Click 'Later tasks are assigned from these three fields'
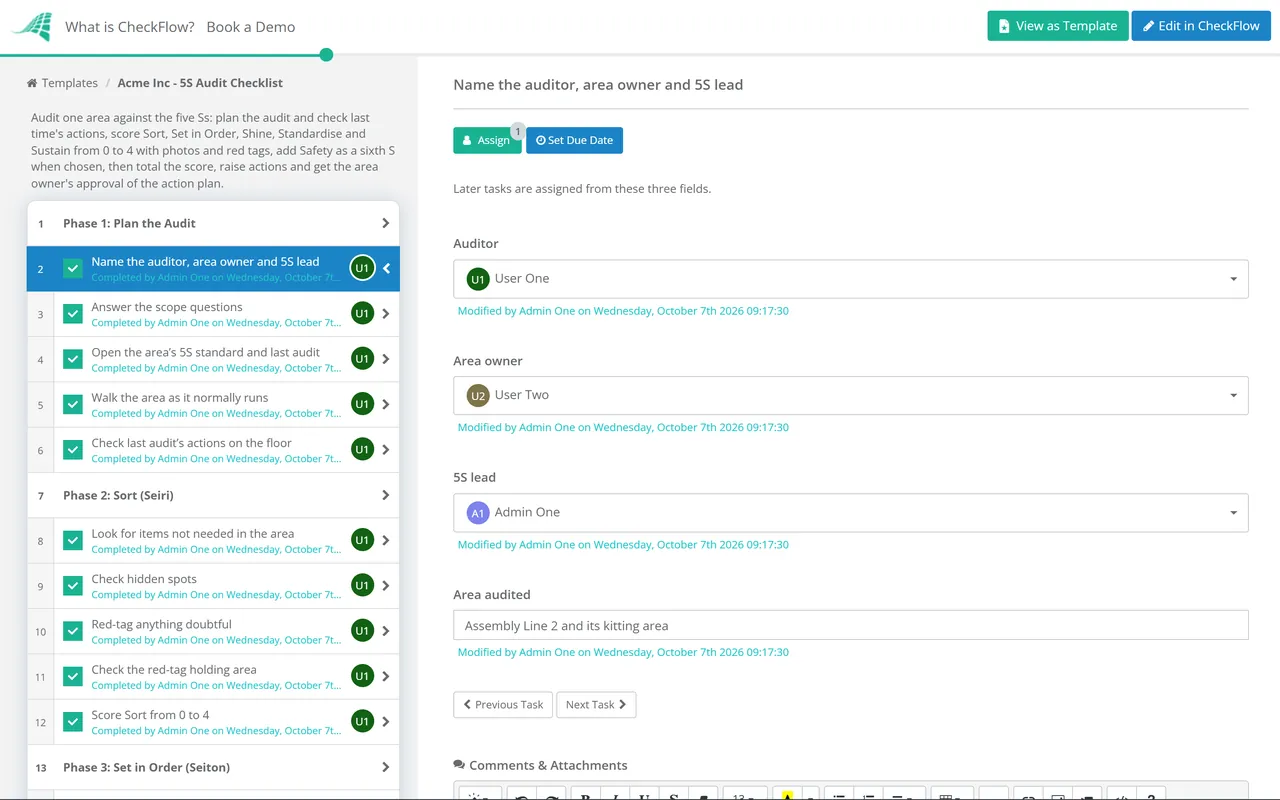 [x=582, y=188]
